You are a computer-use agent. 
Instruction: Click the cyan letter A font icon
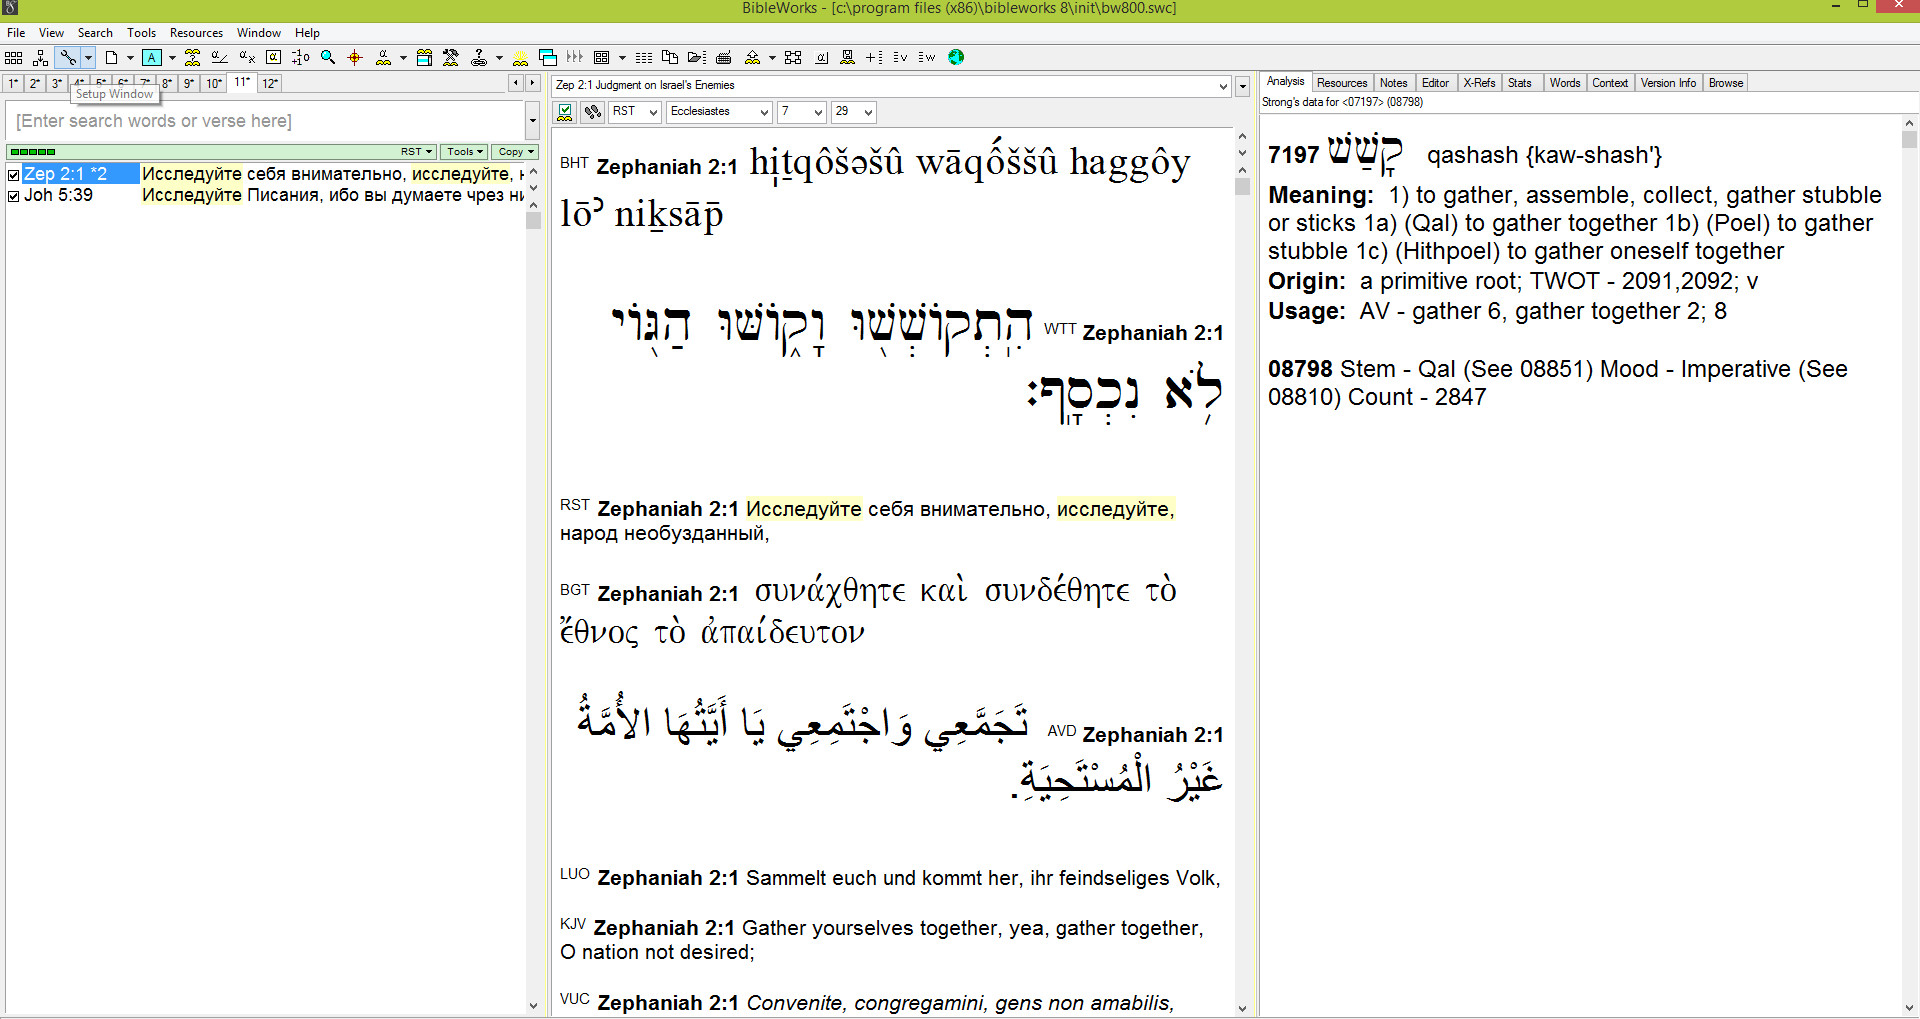tap(151, 57)
